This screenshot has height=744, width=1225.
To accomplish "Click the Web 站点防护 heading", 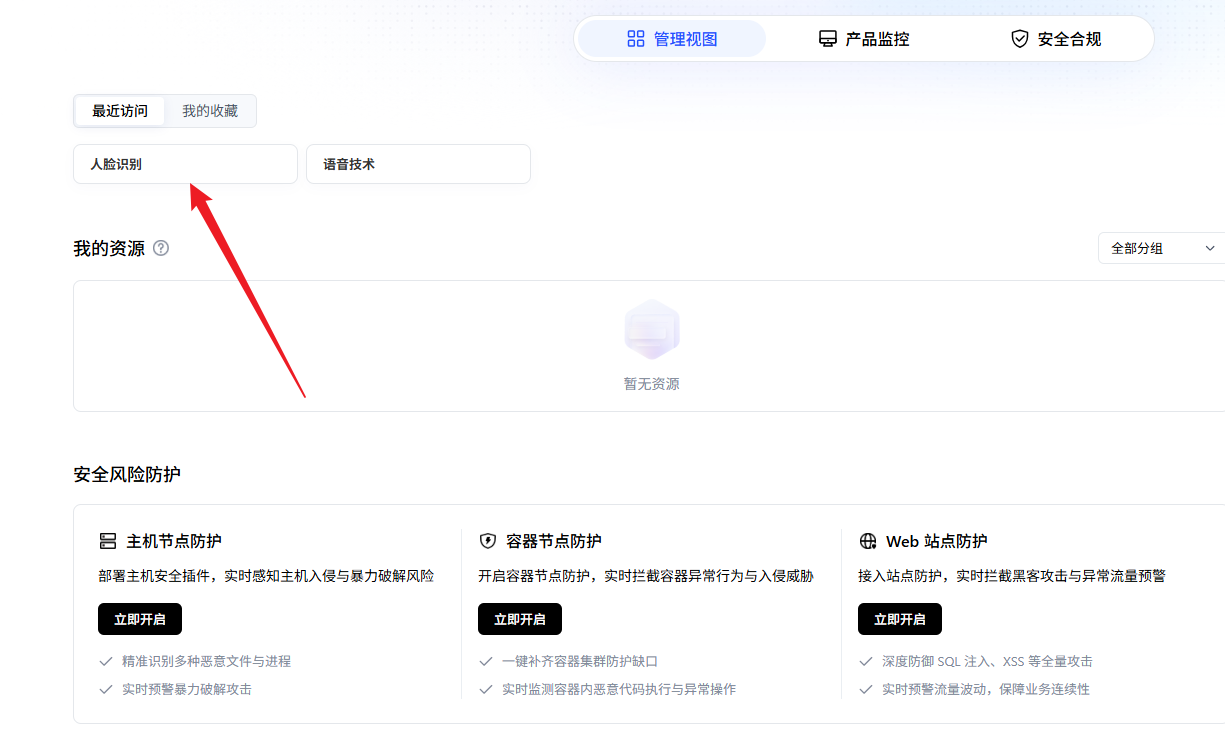I will pyautogui.click(x=937, y=541).
